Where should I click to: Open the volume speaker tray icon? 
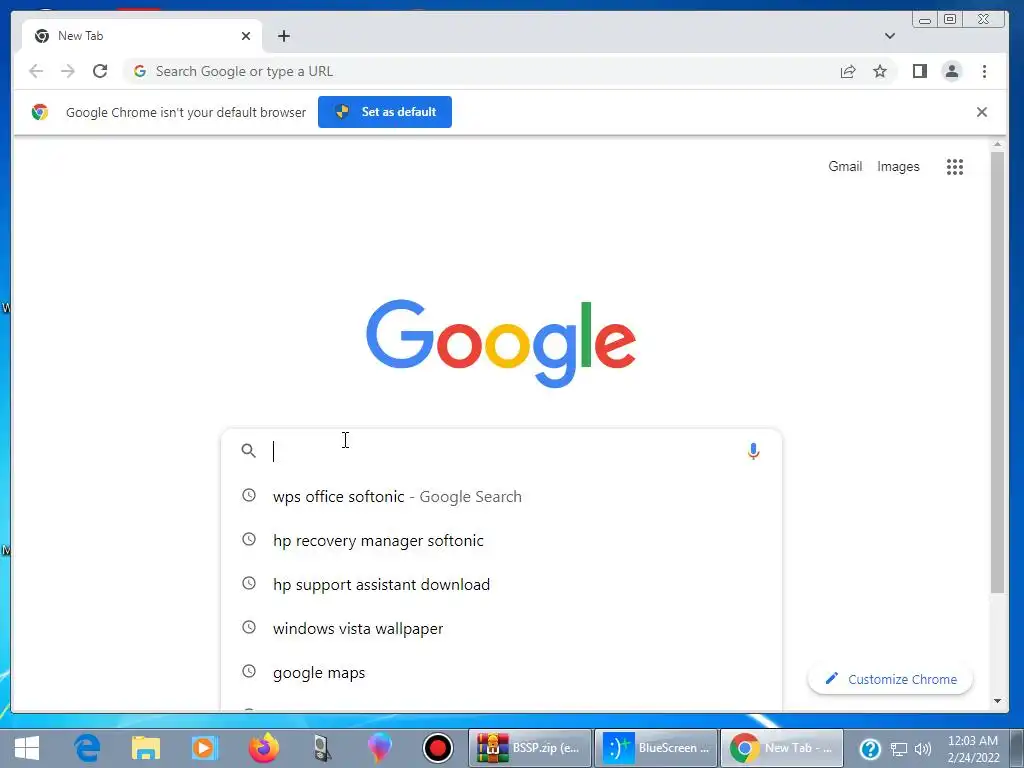click(923, 749)
